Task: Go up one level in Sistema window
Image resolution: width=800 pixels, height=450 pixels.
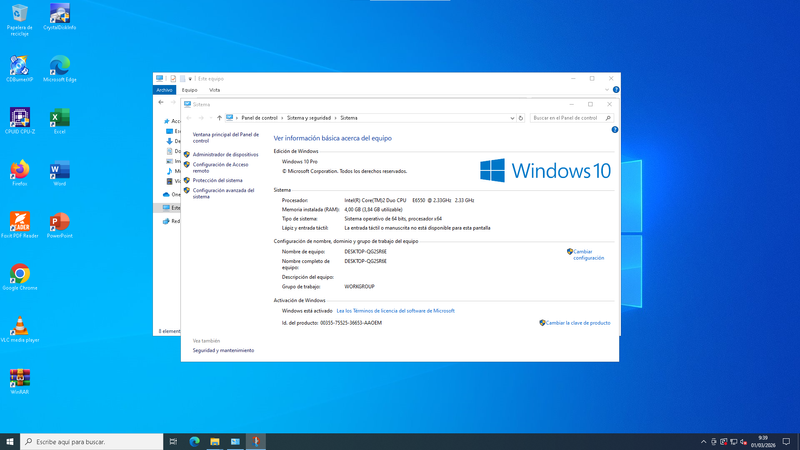Action: [x=219, y=118]
